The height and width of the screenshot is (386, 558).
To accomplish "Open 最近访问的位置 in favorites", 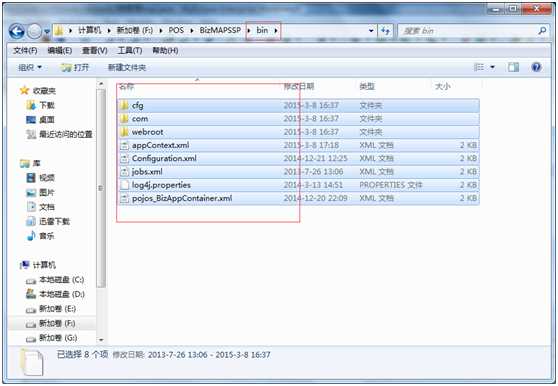I will (65, 134).
